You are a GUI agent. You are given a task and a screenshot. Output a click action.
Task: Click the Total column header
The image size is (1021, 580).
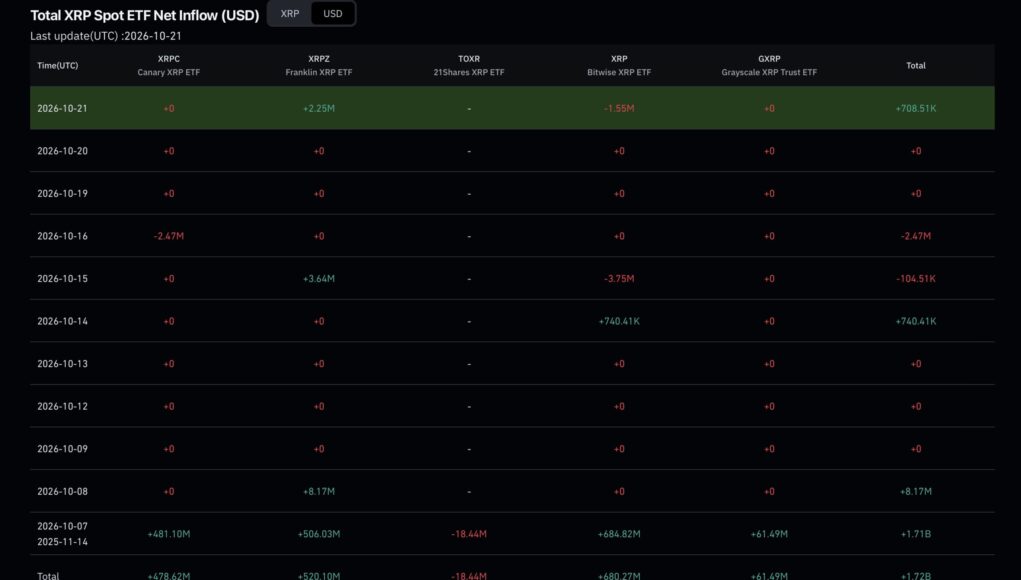[x=916, y=65]
